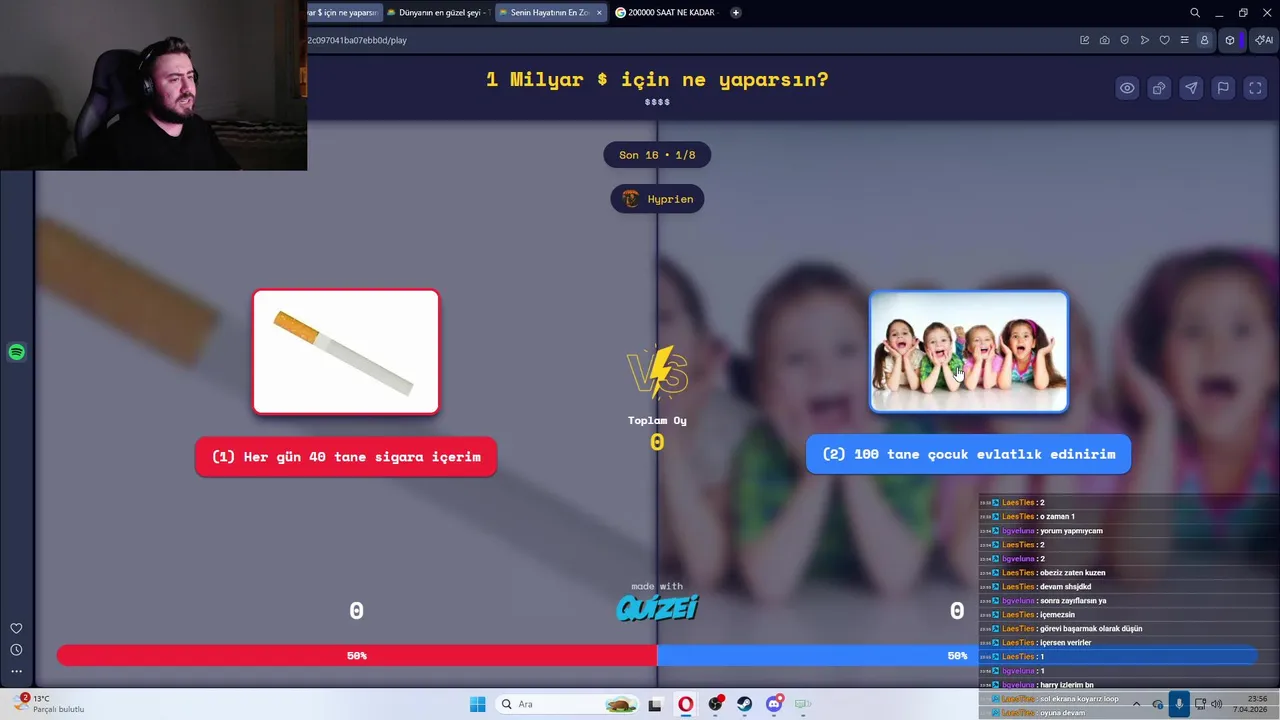
Task: Click the taskbar microphone icon
Action: (1179, 704)
